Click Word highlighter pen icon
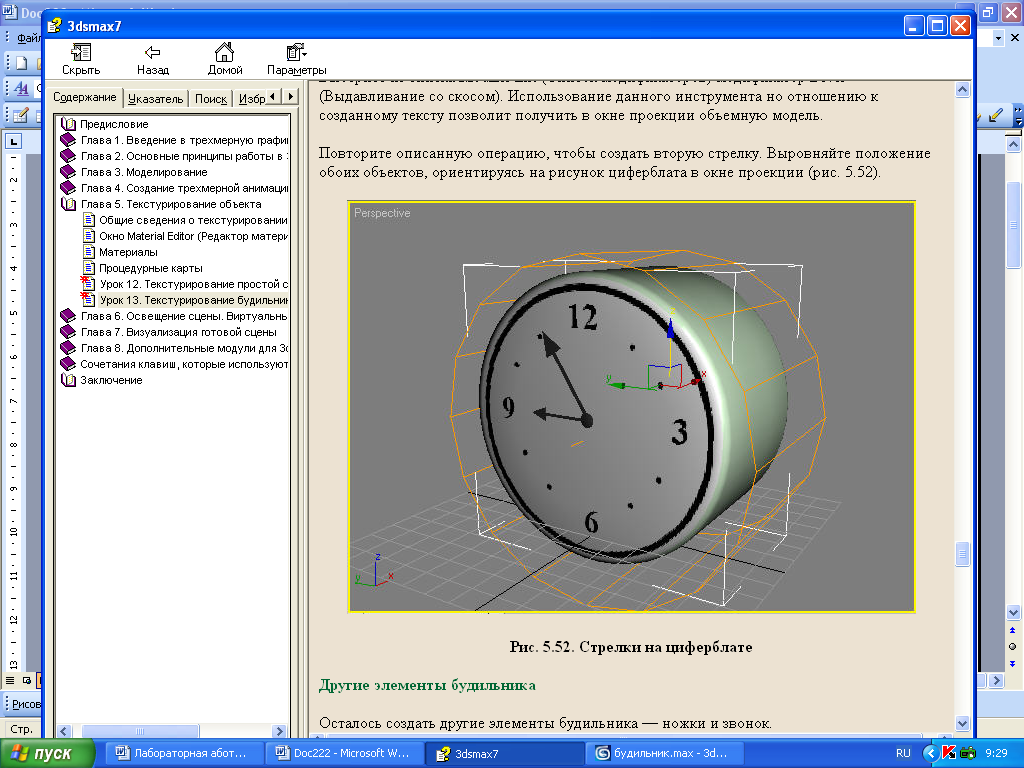The image size is (1024, 768). click(996, 115)
